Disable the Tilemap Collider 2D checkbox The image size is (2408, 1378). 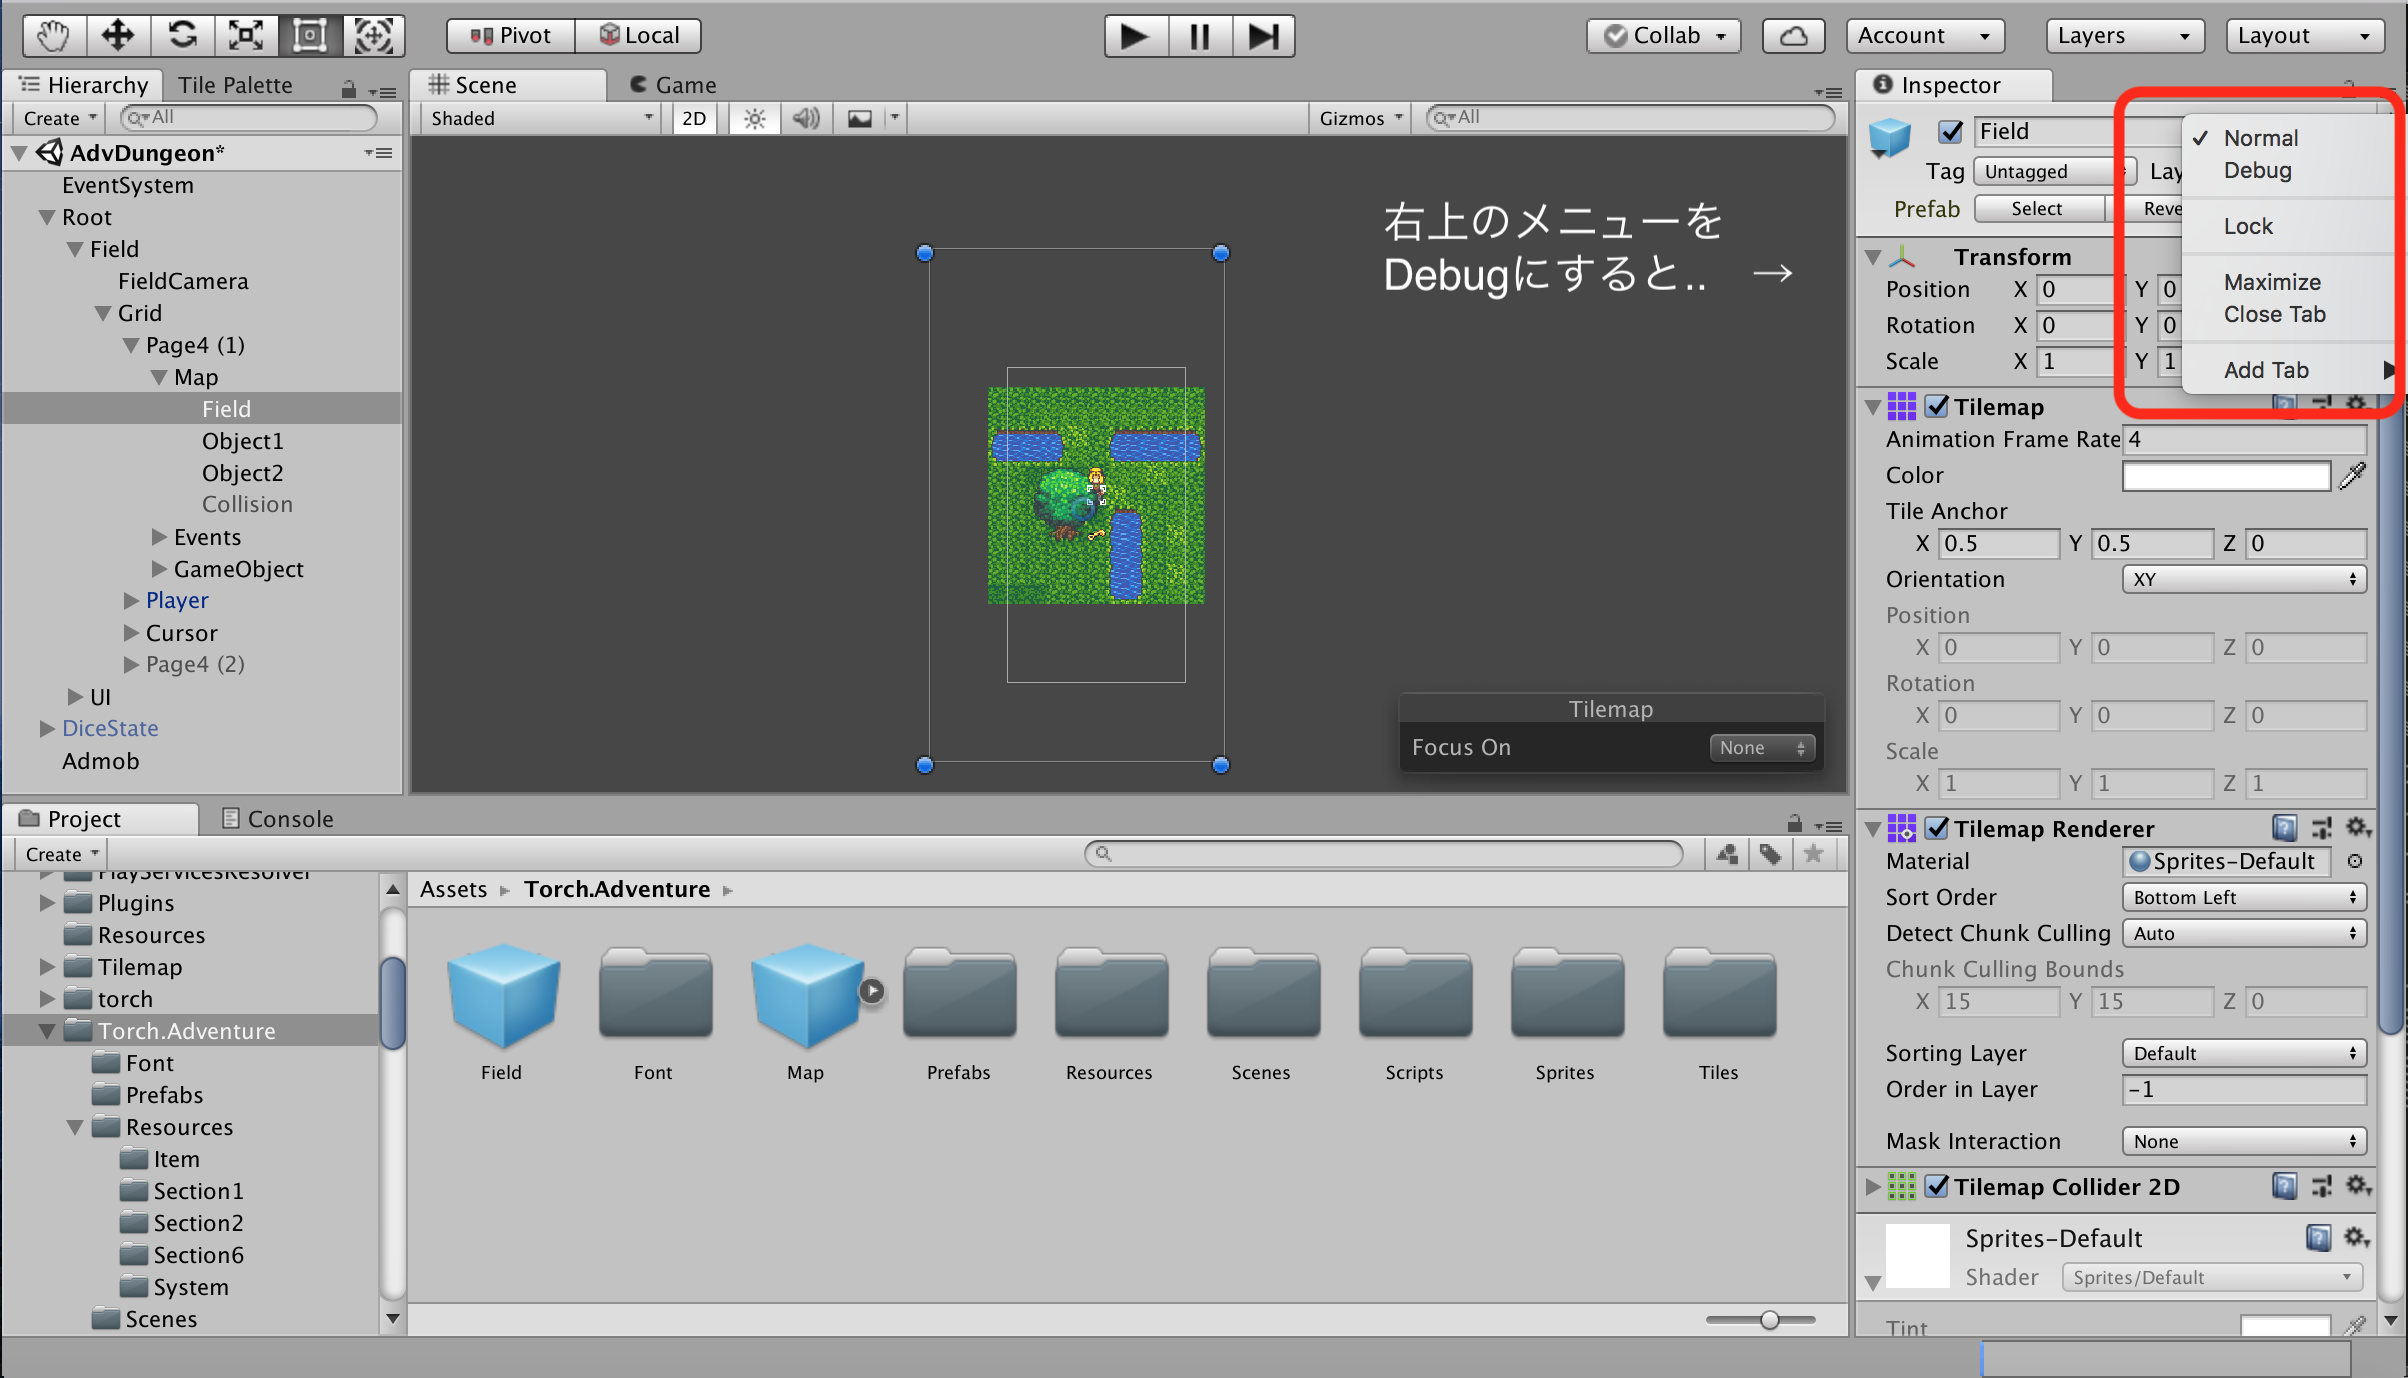(1937, 1186)
